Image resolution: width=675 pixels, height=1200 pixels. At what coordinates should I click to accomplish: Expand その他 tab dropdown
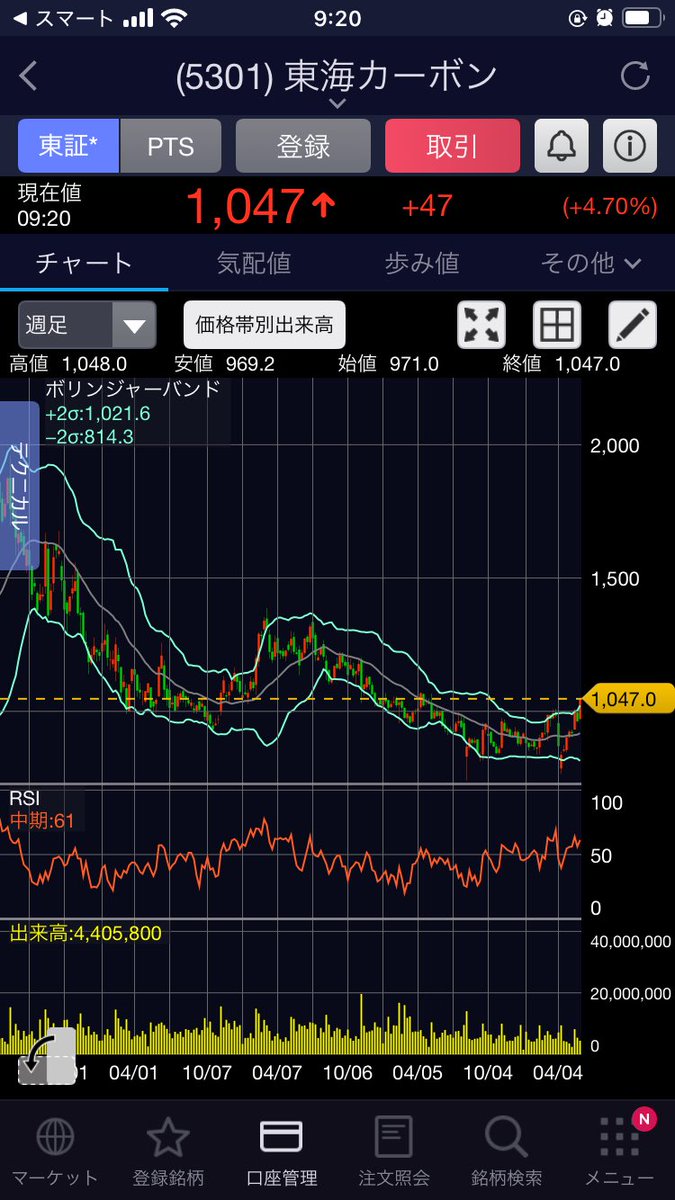pyautogui.click(x=592, y=263)
